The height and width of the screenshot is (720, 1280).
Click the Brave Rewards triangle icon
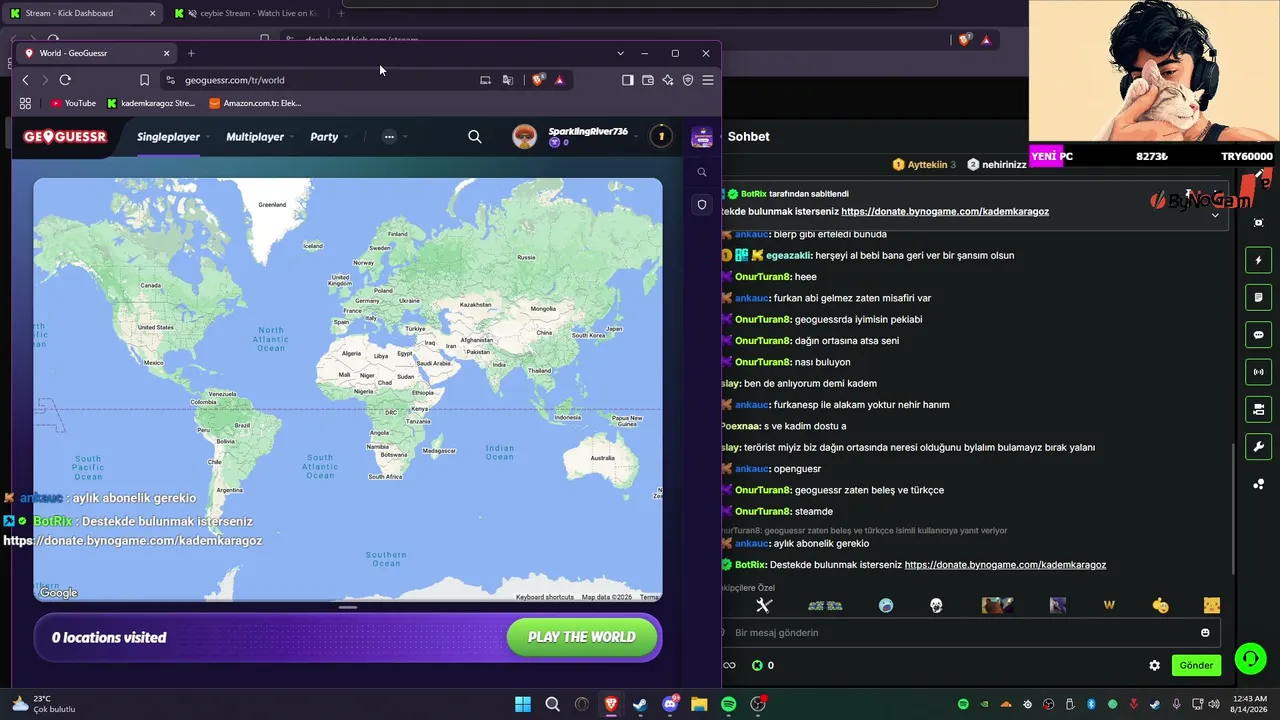[x=559, y=80]
